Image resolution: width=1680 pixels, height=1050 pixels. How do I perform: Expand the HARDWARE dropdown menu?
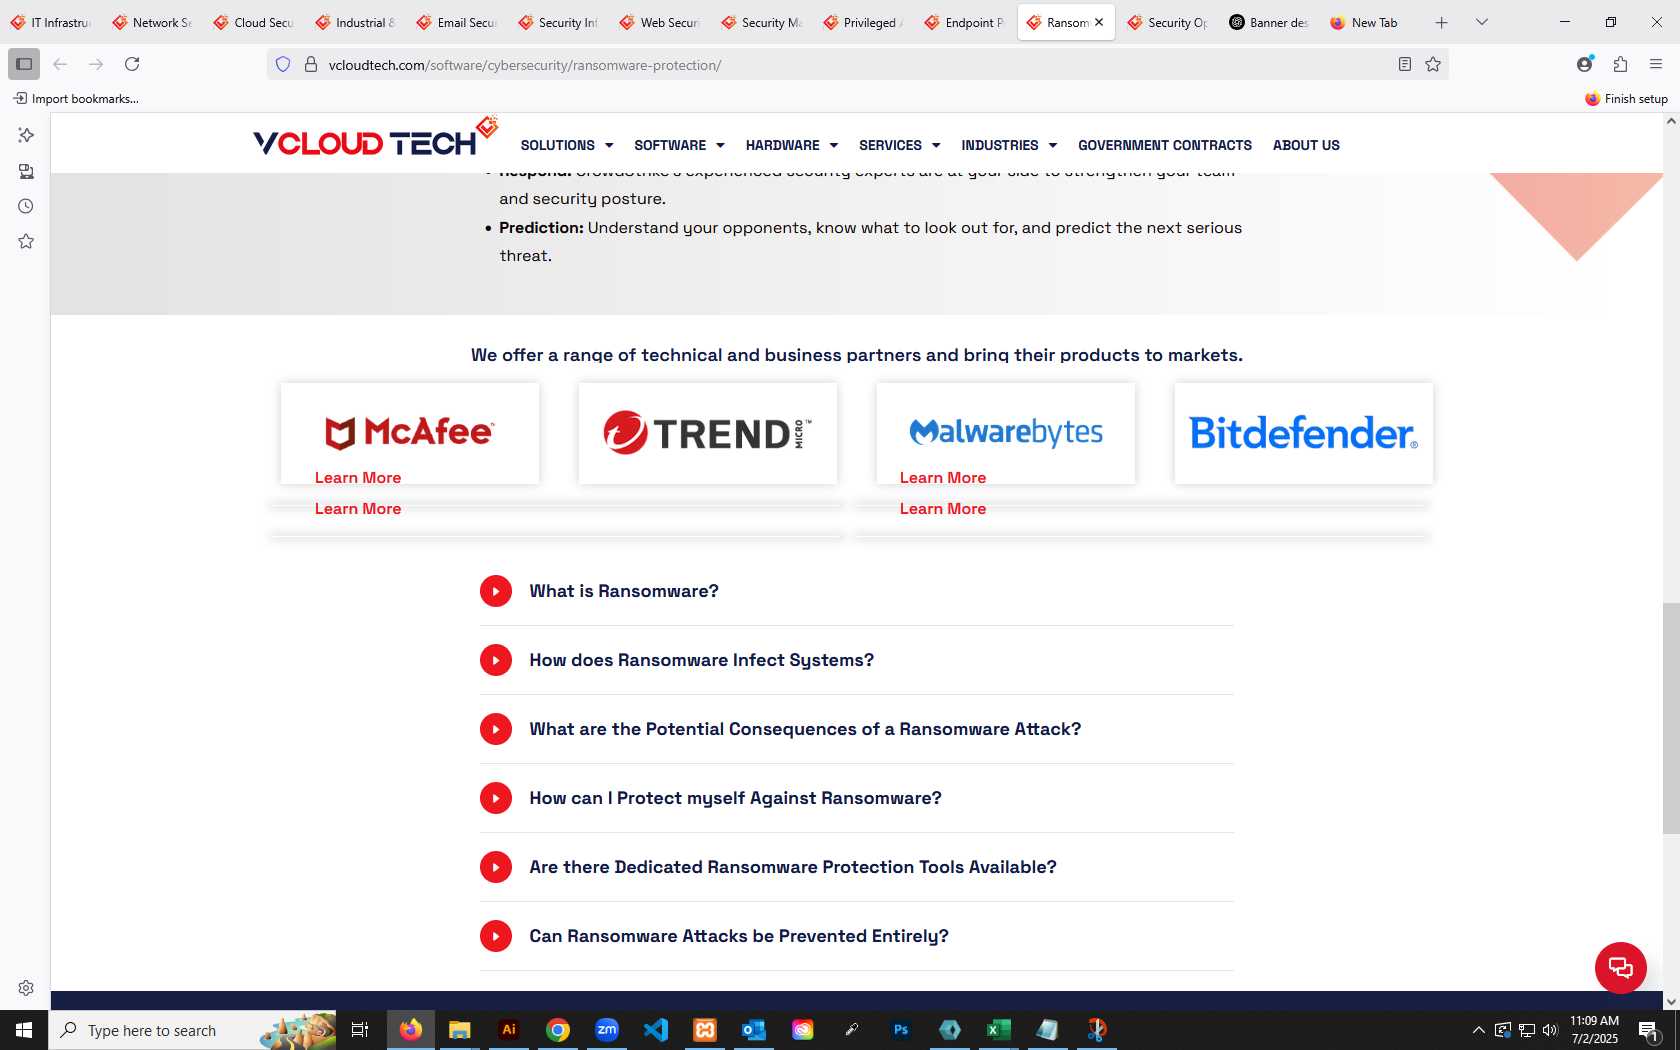point(792,145)
